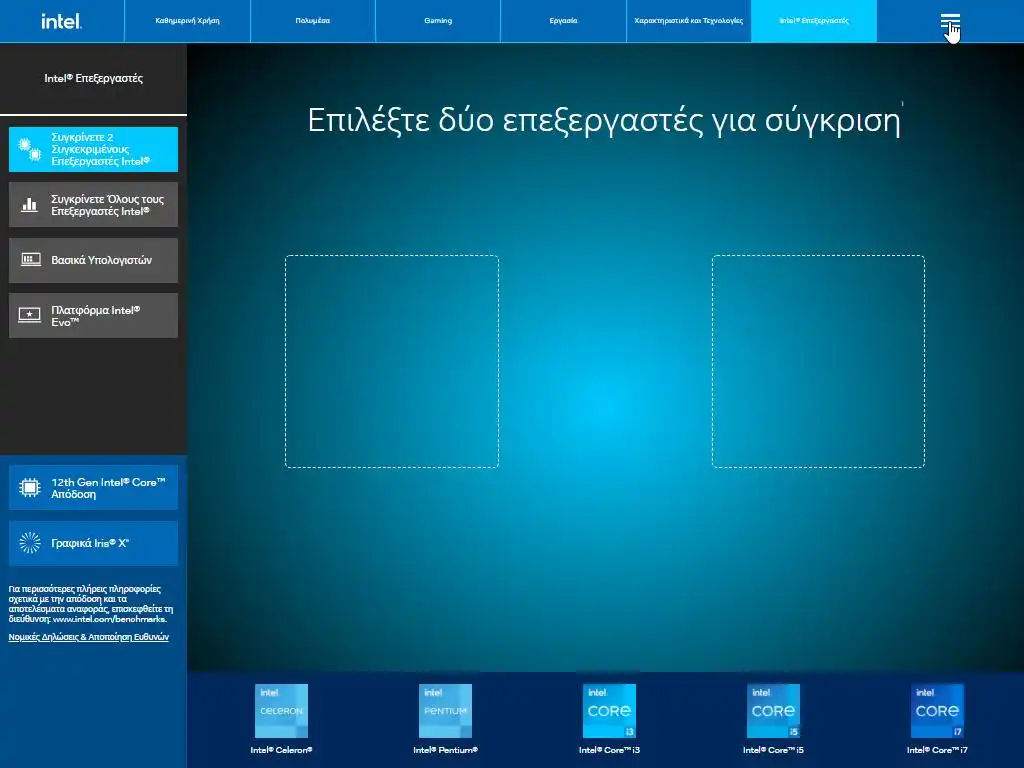Click the bar chart compare-all icon
The height and width of the screenshot is (768, 1024).
(x=29, y=205)
